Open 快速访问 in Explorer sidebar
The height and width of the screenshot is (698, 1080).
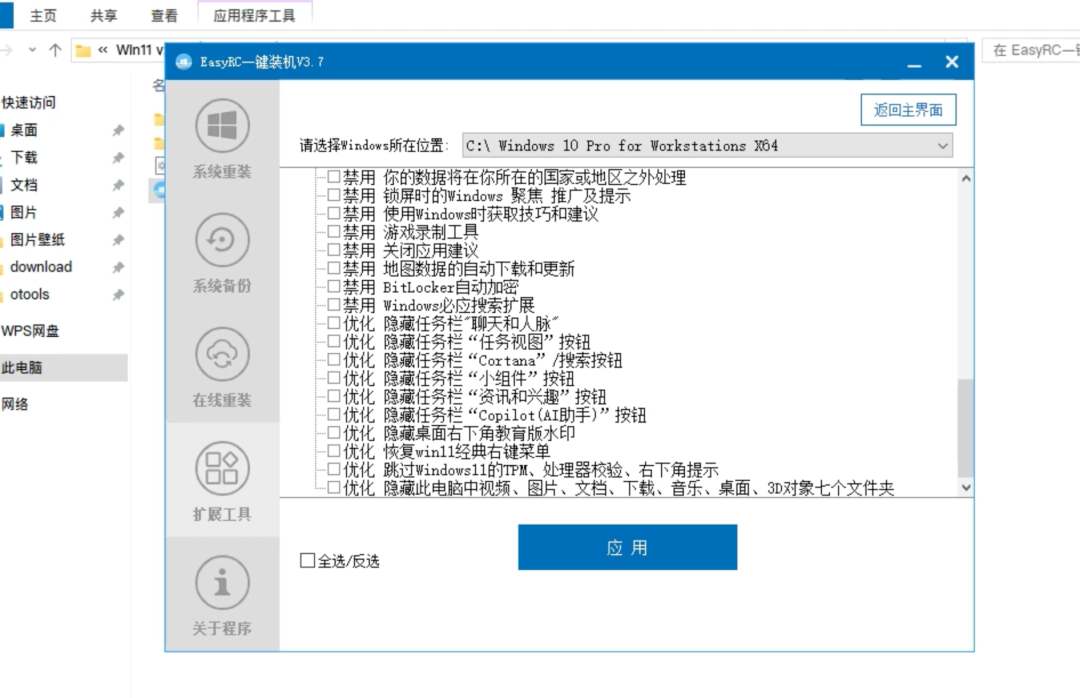tap(29, 103)
